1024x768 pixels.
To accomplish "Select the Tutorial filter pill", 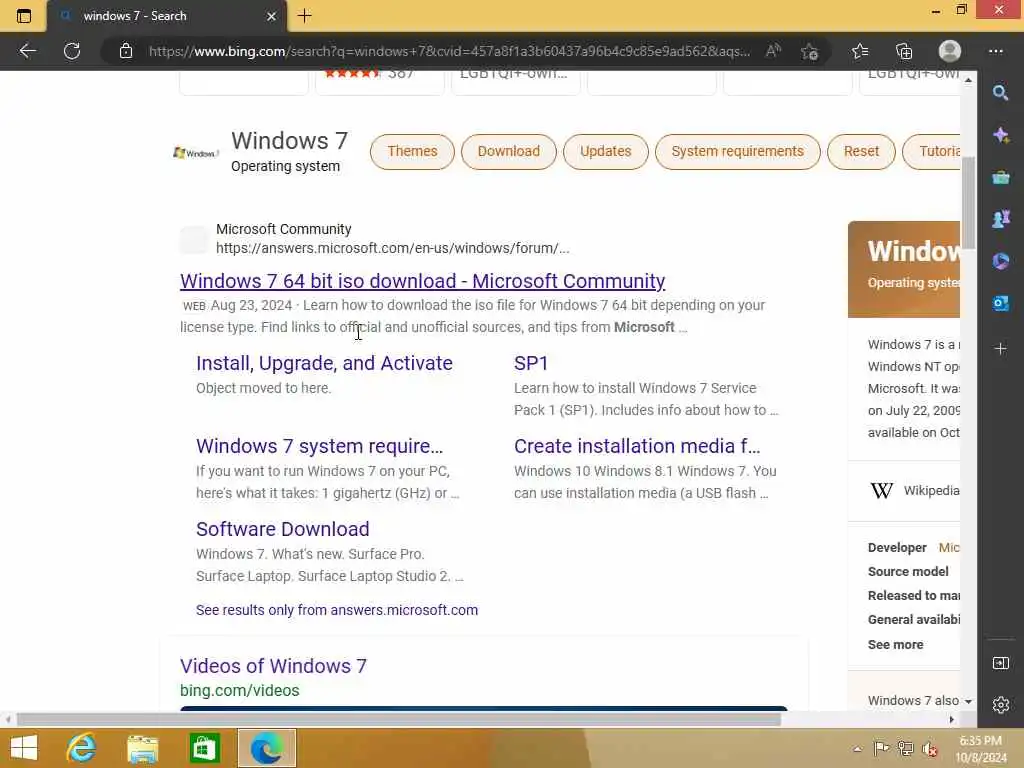I will pyautogui.click(x=932, y=152).
